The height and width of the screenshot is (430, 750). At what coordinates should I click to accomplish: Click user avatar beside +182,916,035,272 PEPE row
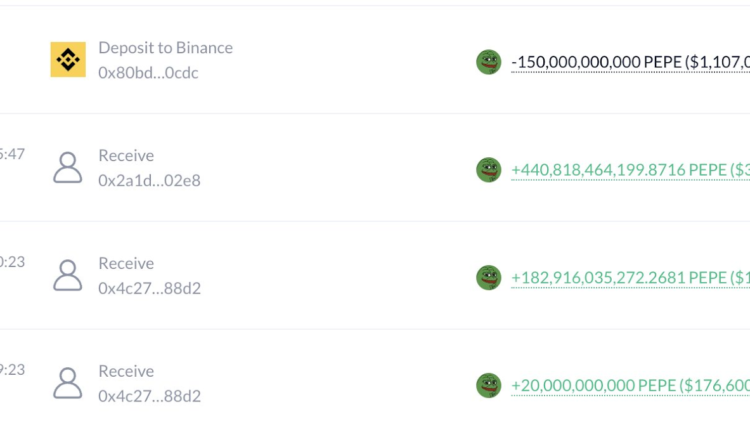[x=68, y=275]
